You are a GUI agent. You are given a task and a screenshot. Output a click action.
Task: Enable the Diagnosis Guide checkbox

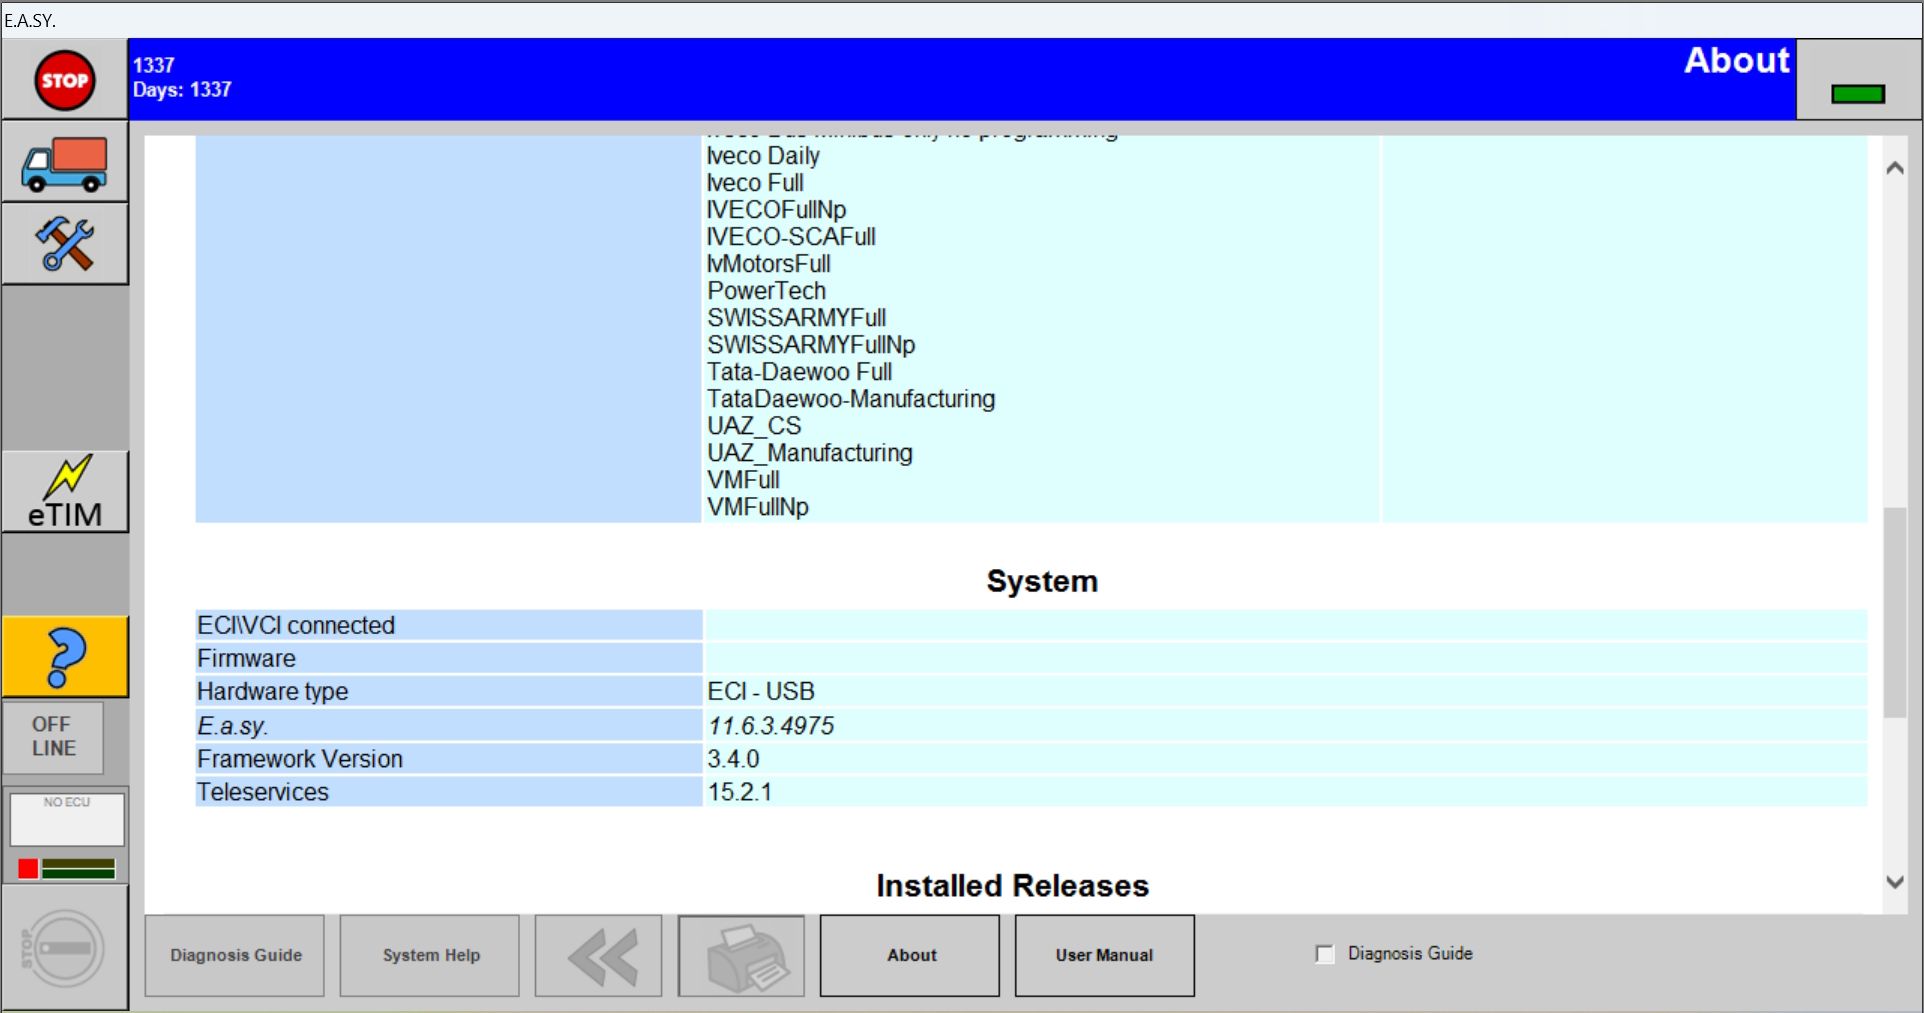point(1324,954)
